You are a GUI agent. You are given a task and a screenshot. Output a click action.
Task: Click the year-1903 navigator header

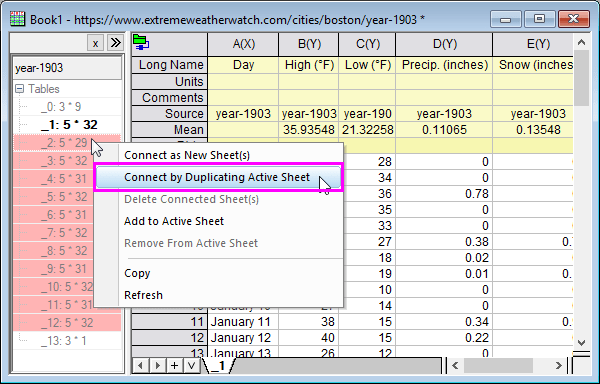pos(67,68)
